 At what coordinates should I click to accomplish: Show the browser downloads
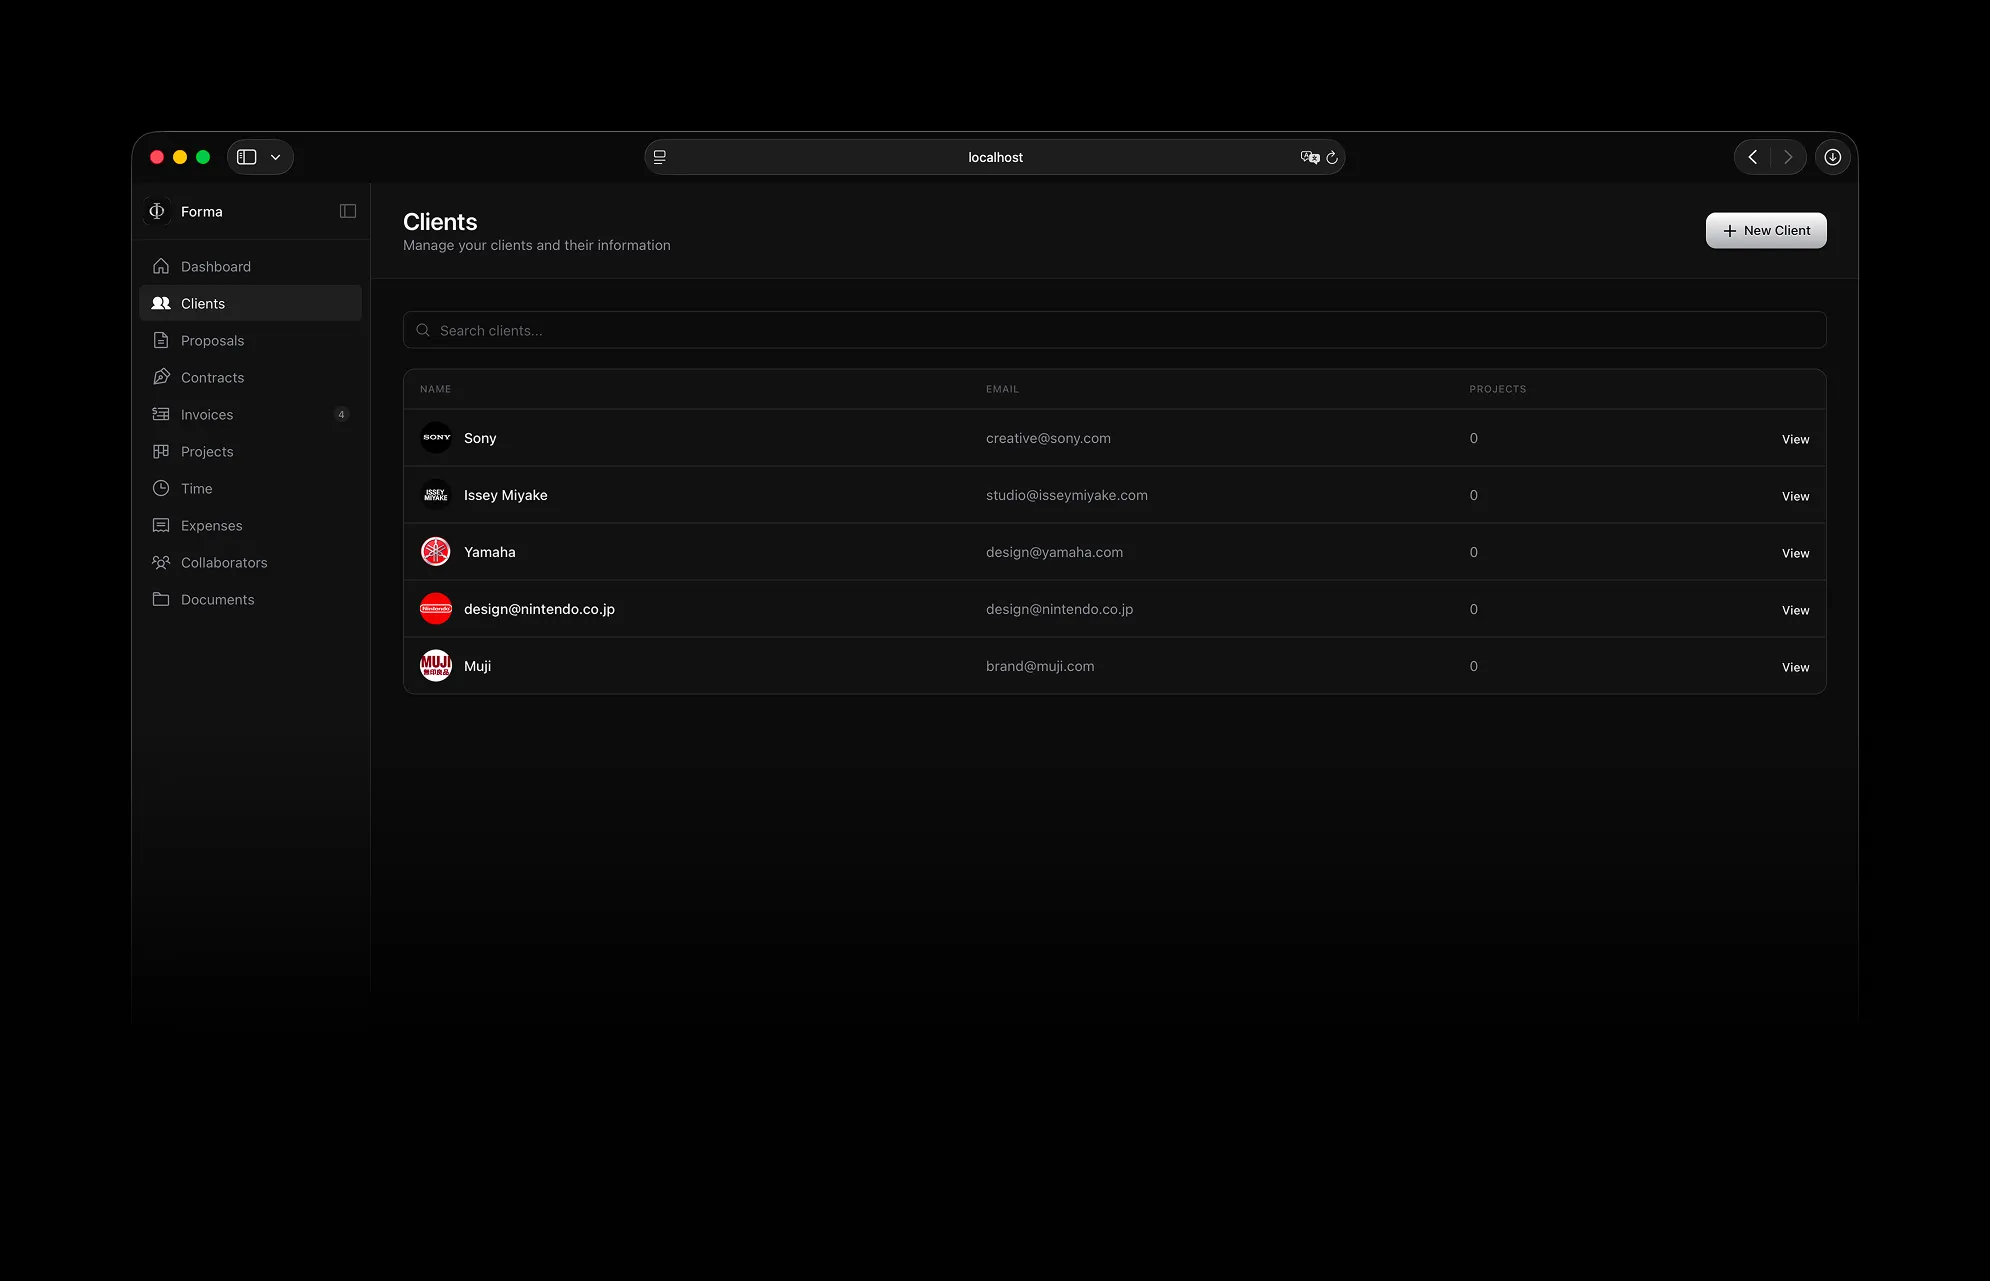1832,157
